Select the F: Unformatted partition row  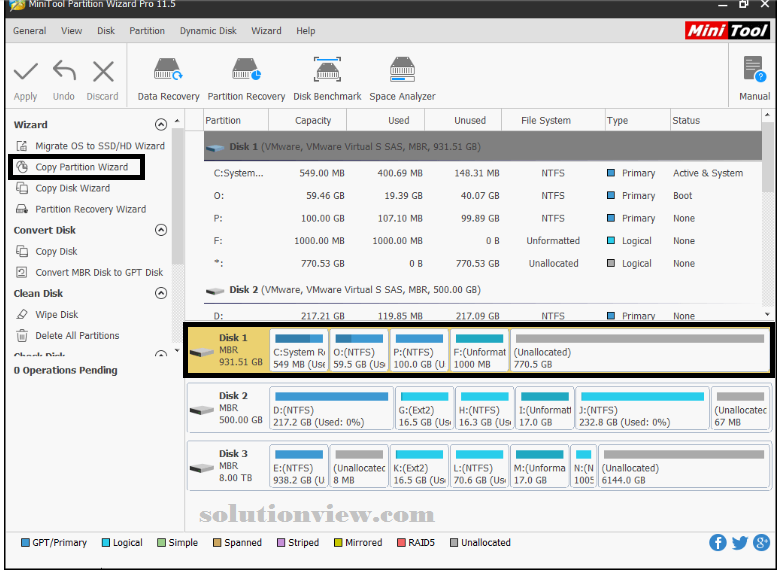[483, 241]
